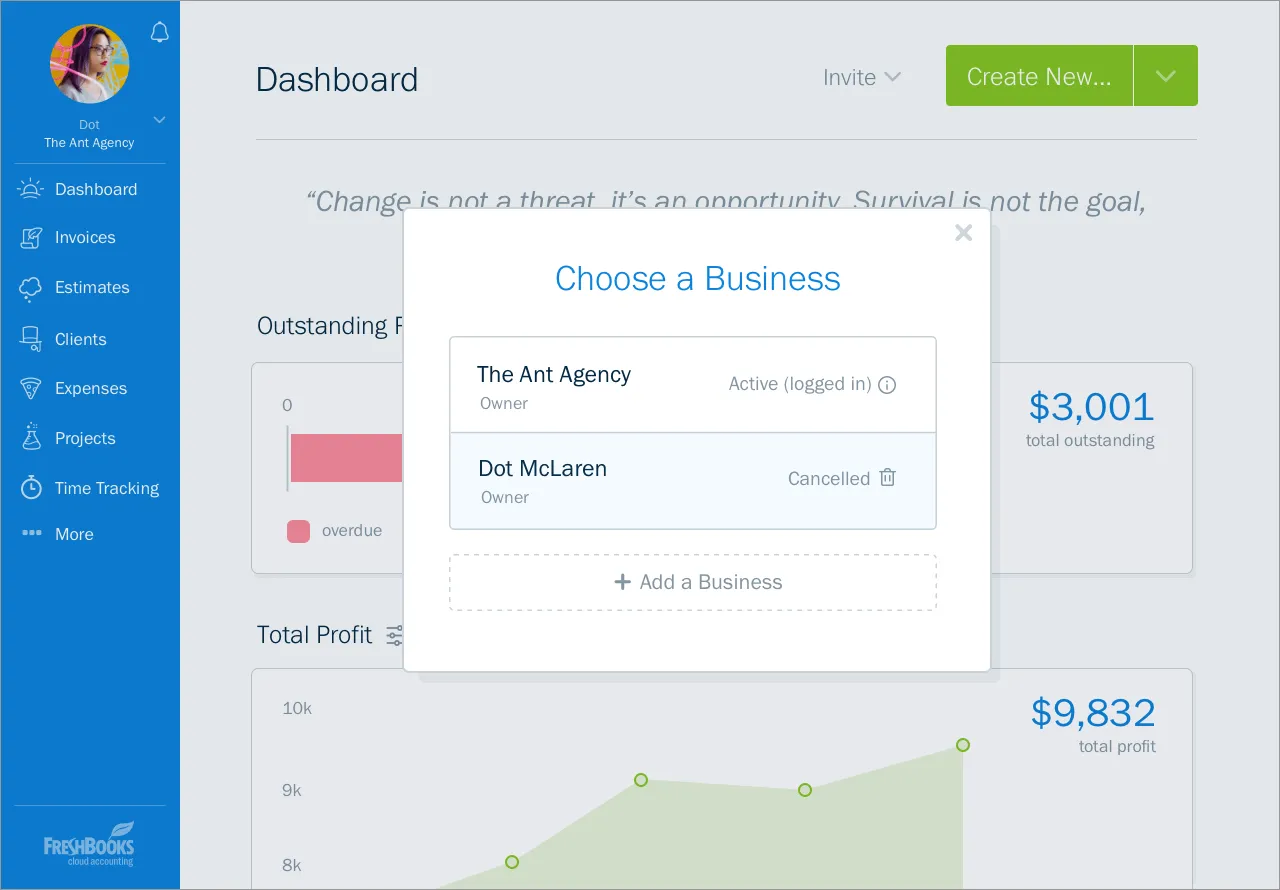Image resolution: width=1280 pixels, height=890 pixels.
Task: Click the FreshBooks logo
Action: [89, 844]
